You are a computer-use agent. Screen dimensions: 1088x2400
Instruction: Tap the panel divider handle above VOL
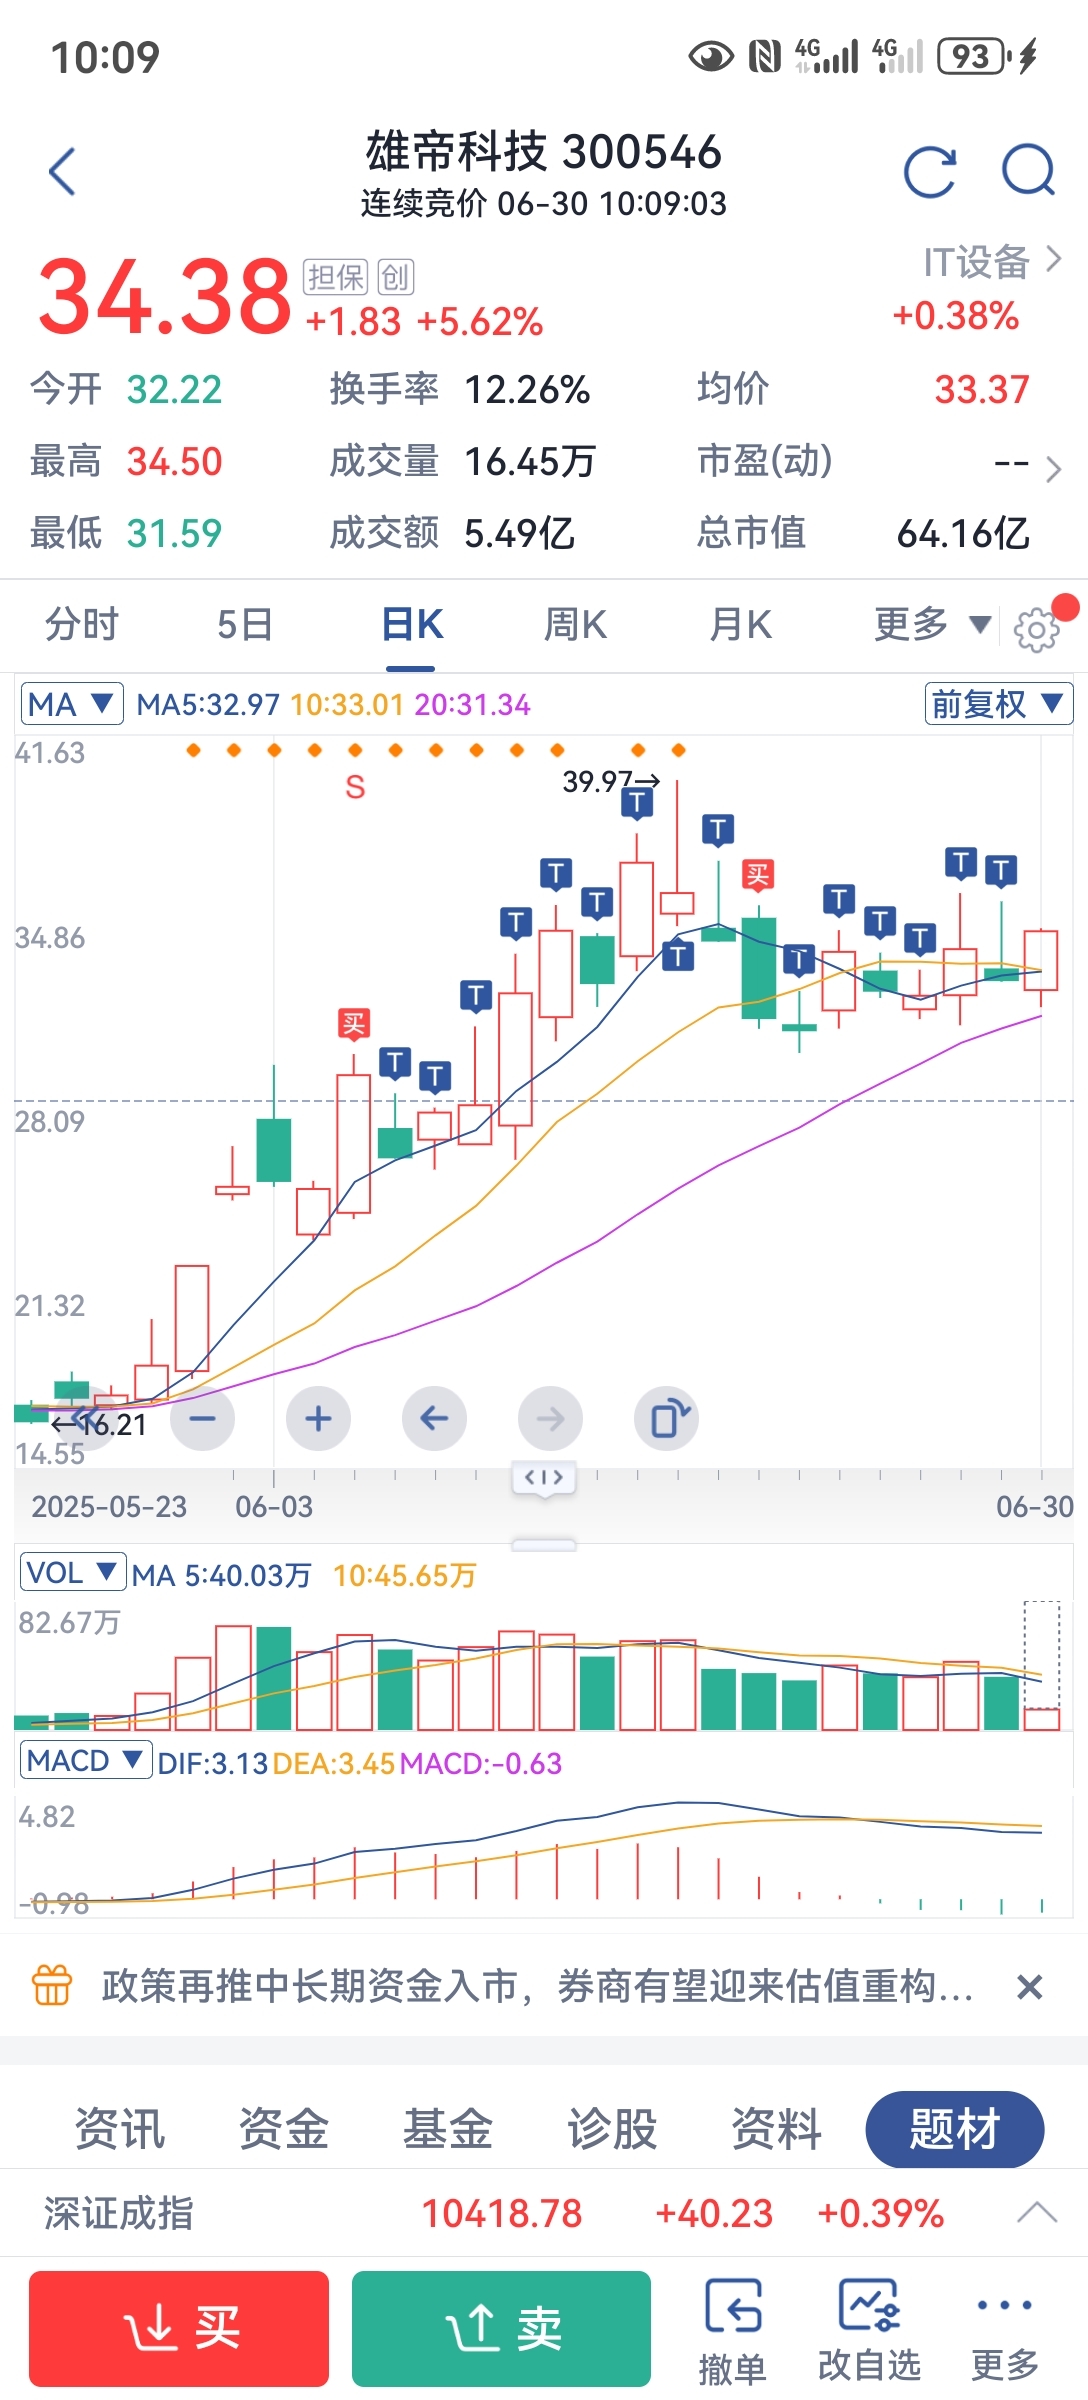(x=544, y=1544)
